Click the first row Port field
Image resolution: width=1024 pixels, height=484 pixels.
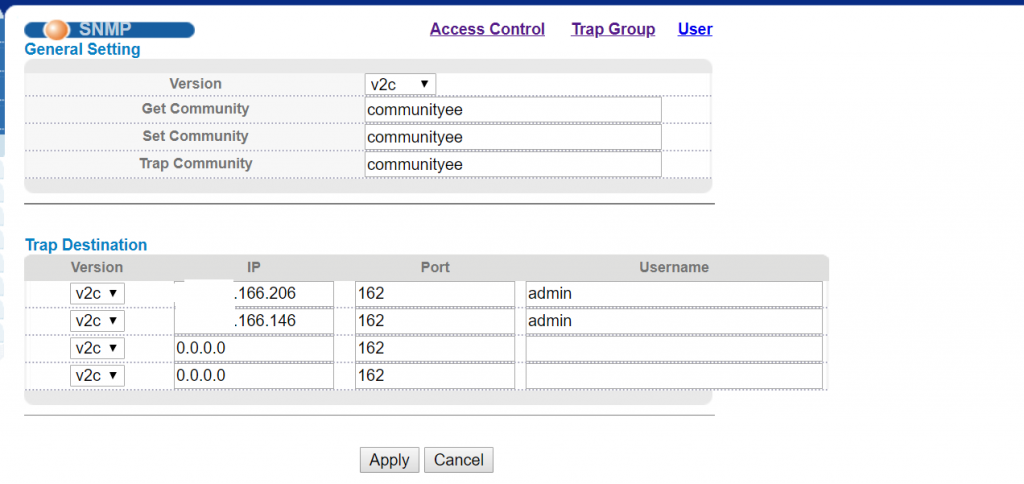pos(434,293)
